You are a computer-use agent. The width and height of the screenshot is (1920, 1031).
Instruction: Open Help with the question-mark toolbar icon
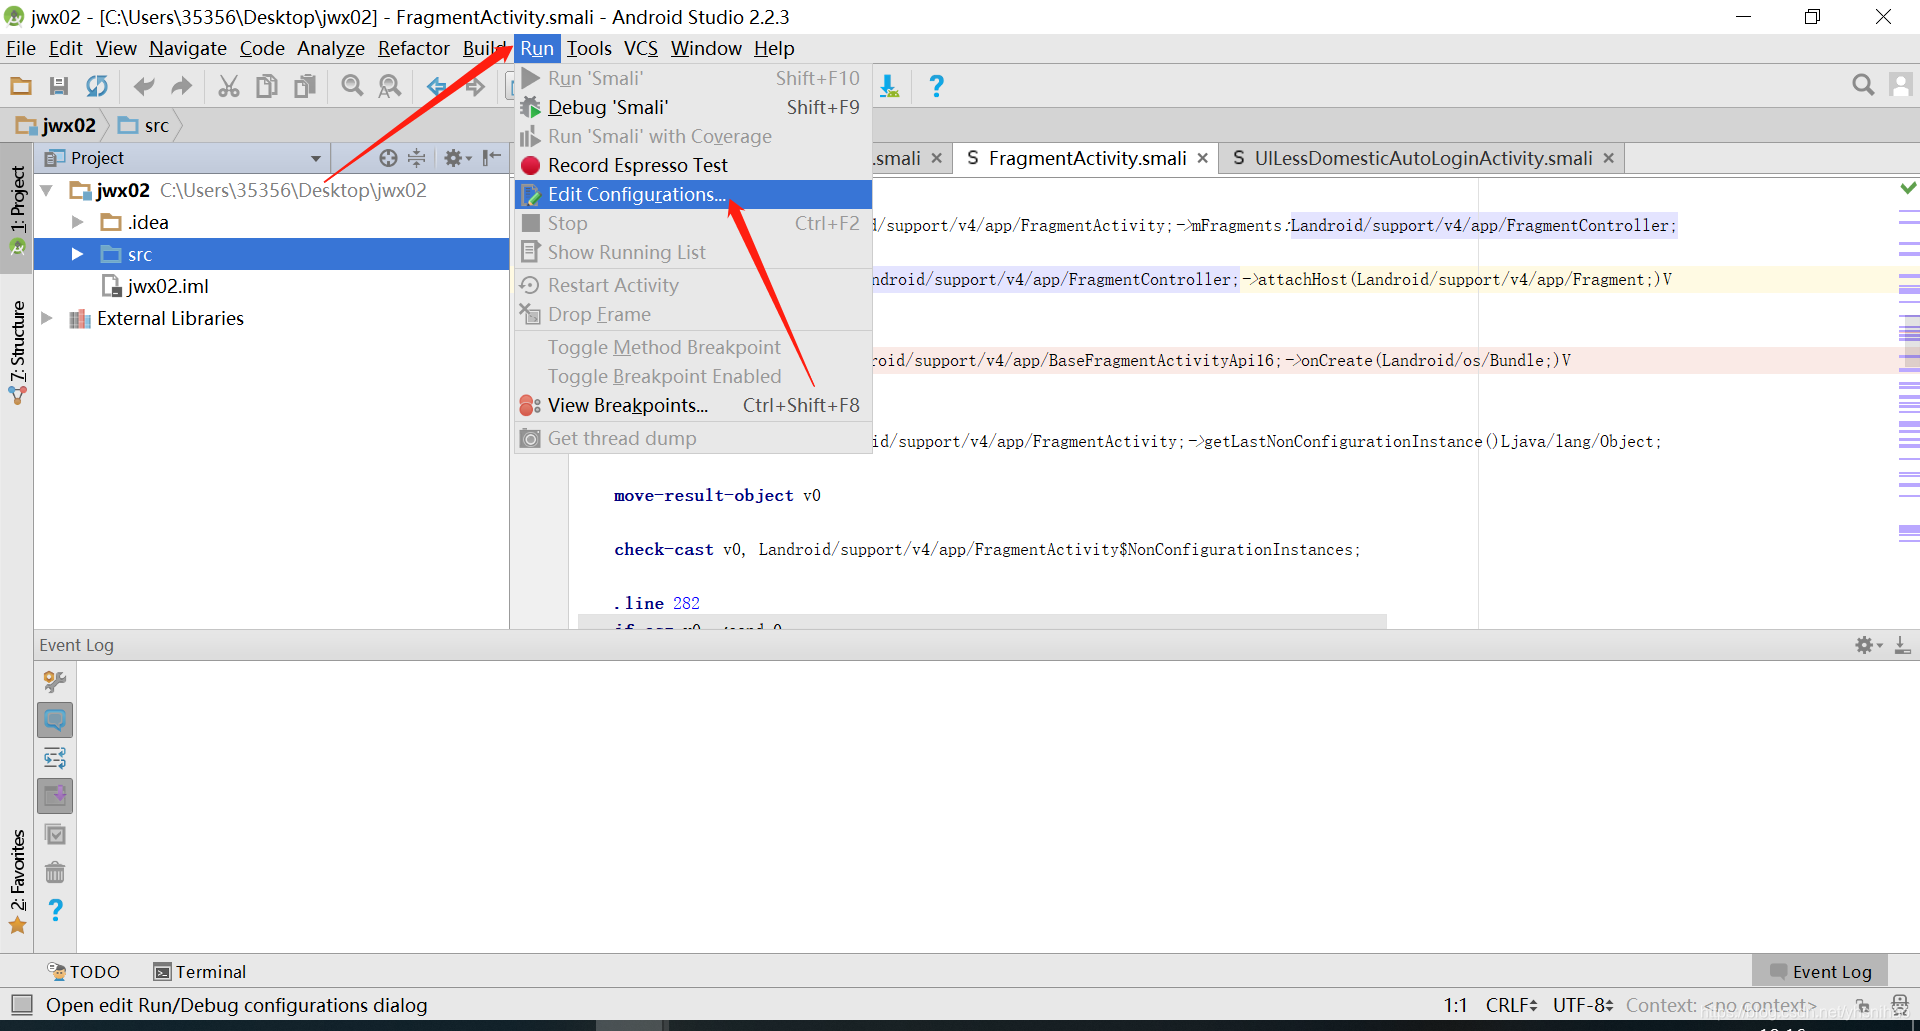(x=936, y=86)
